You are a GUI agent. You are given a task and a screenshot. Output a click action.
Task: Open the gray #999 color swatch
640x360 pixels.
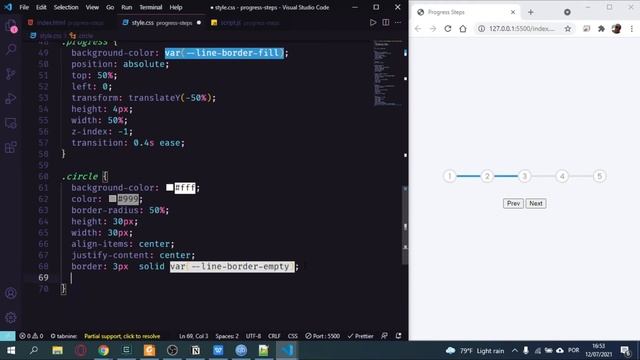tap(112, 199)
